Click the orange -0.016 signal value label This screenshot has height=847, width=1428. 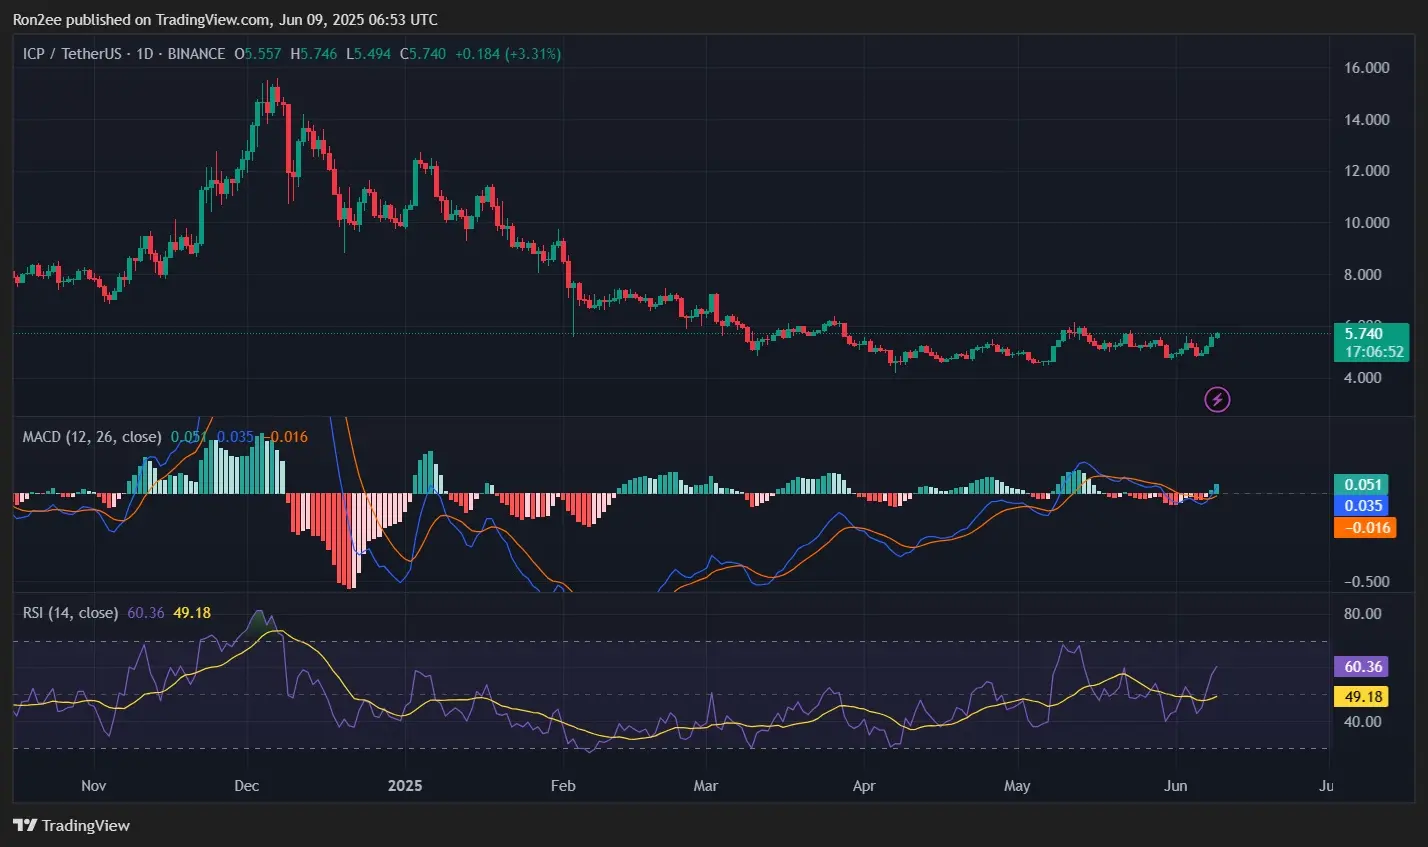coord(1363,527)
